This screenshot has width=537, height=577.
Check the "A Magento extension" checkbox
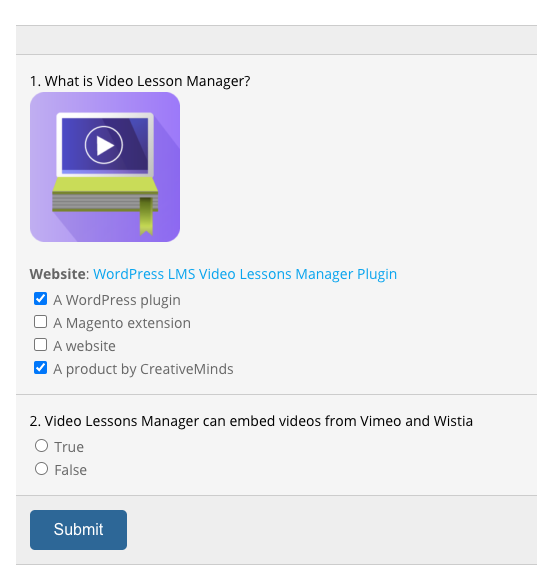[x=40, y=322]
